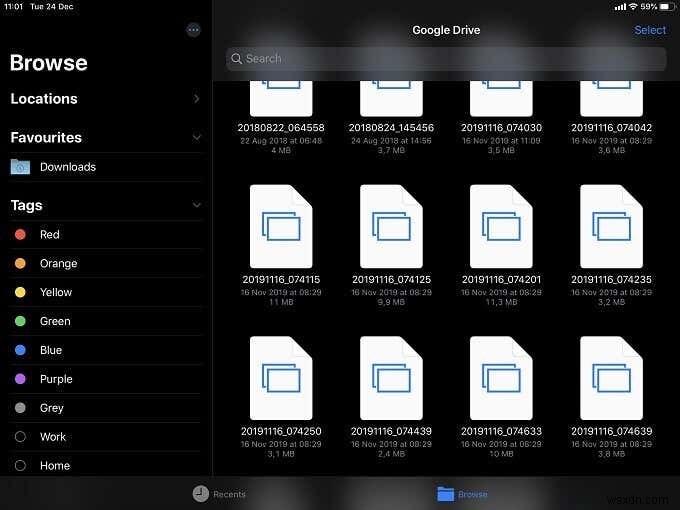Click the Browse folder icon
This screenshot has height=510, width=680.
click(445, 494)
